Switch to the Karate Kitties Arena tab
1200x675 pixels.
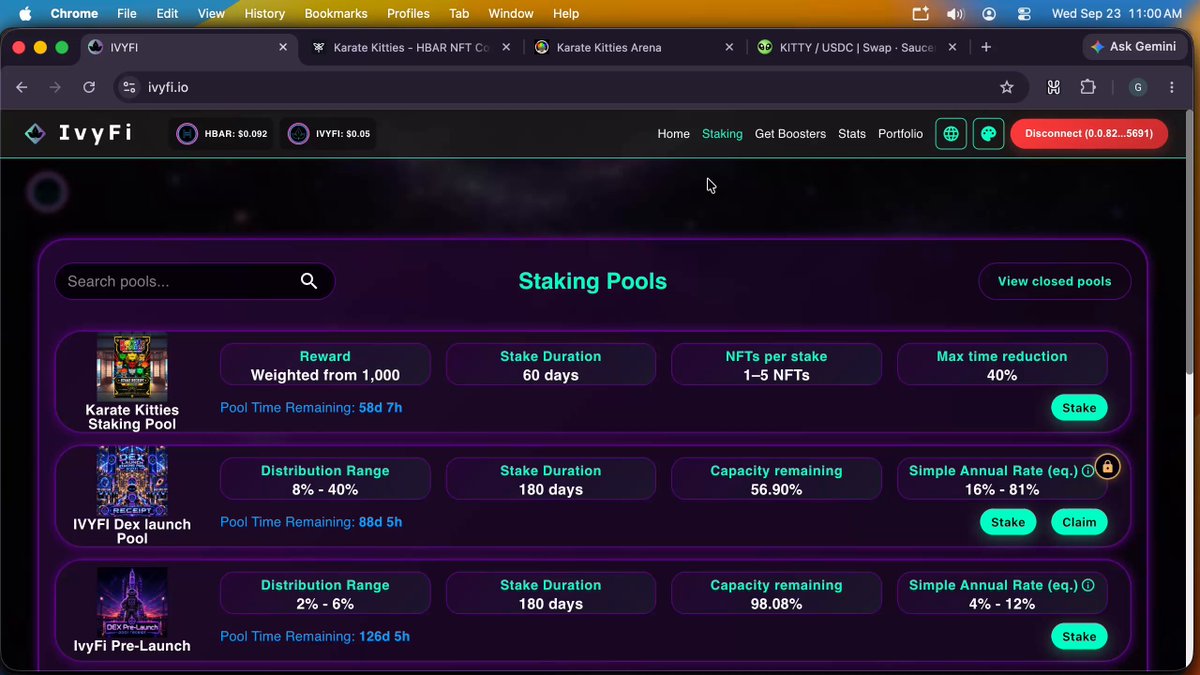pyautogui.click(x=635, y=47)
